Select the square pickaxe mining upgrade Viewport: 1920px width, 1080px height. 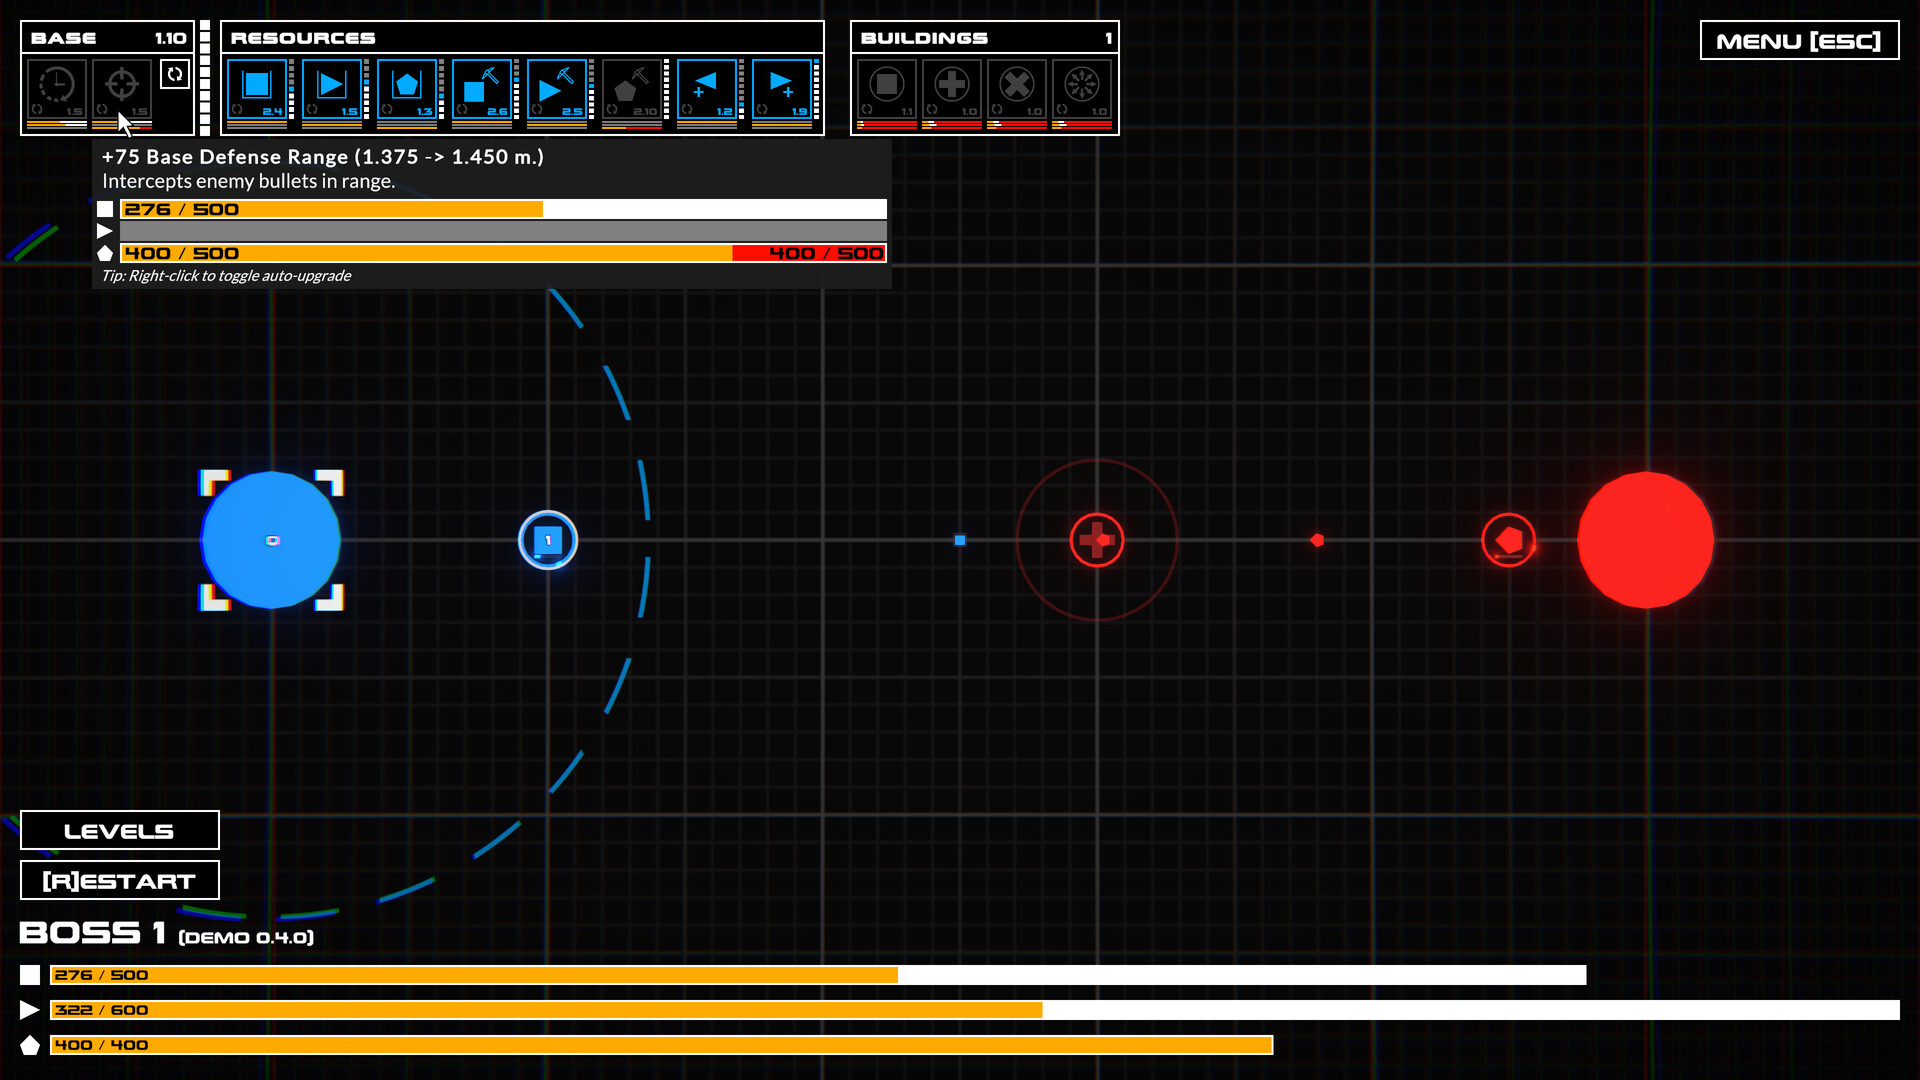click(483, 86)
